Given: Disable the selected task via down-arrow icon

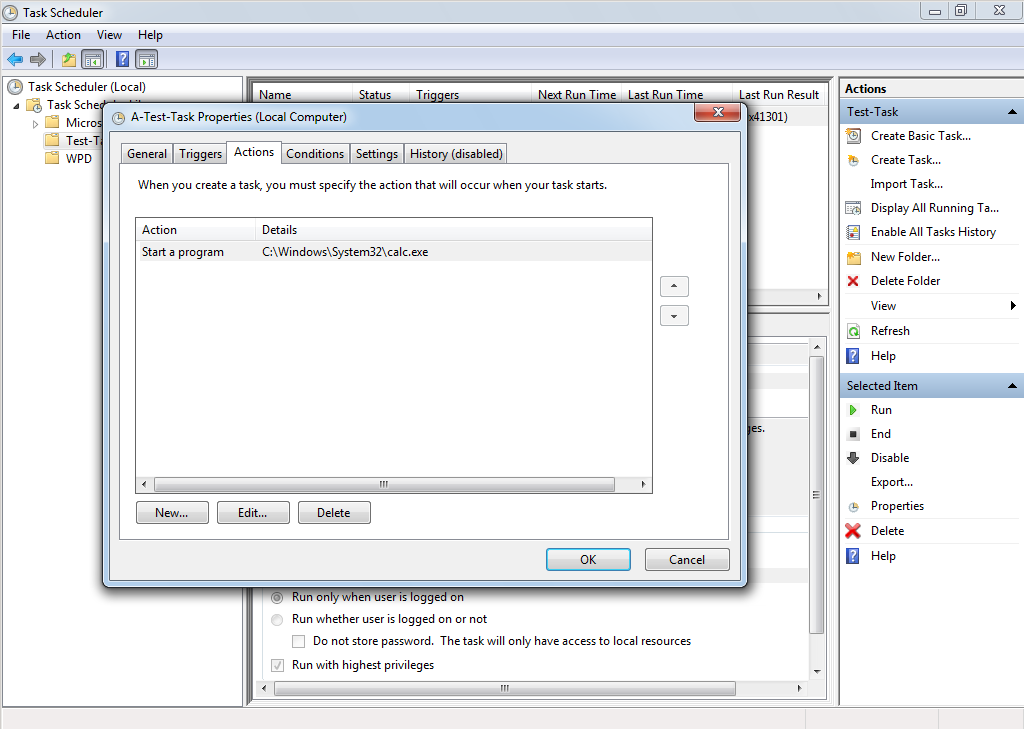Looking at the screenshot, I should [x=853, y=458].
